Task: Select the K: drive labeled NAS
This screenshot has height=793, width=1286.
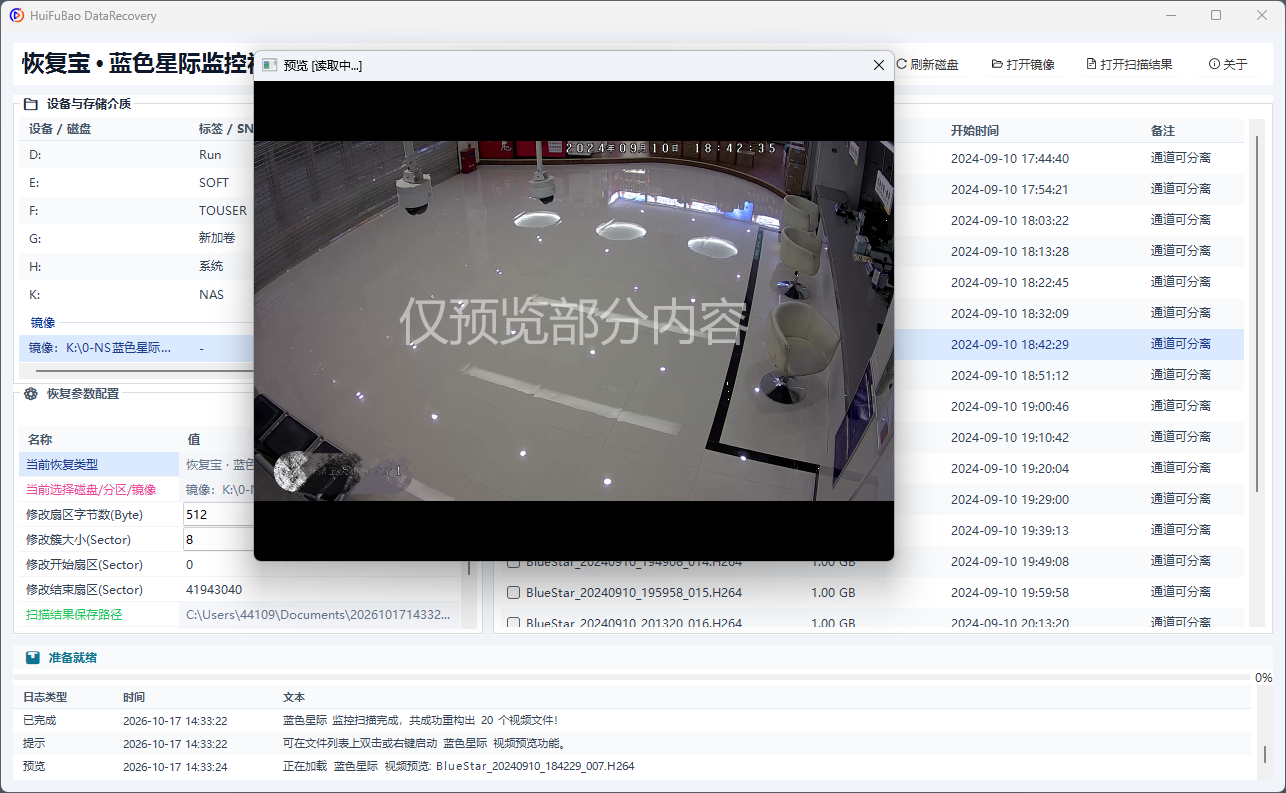Action: 135,295
